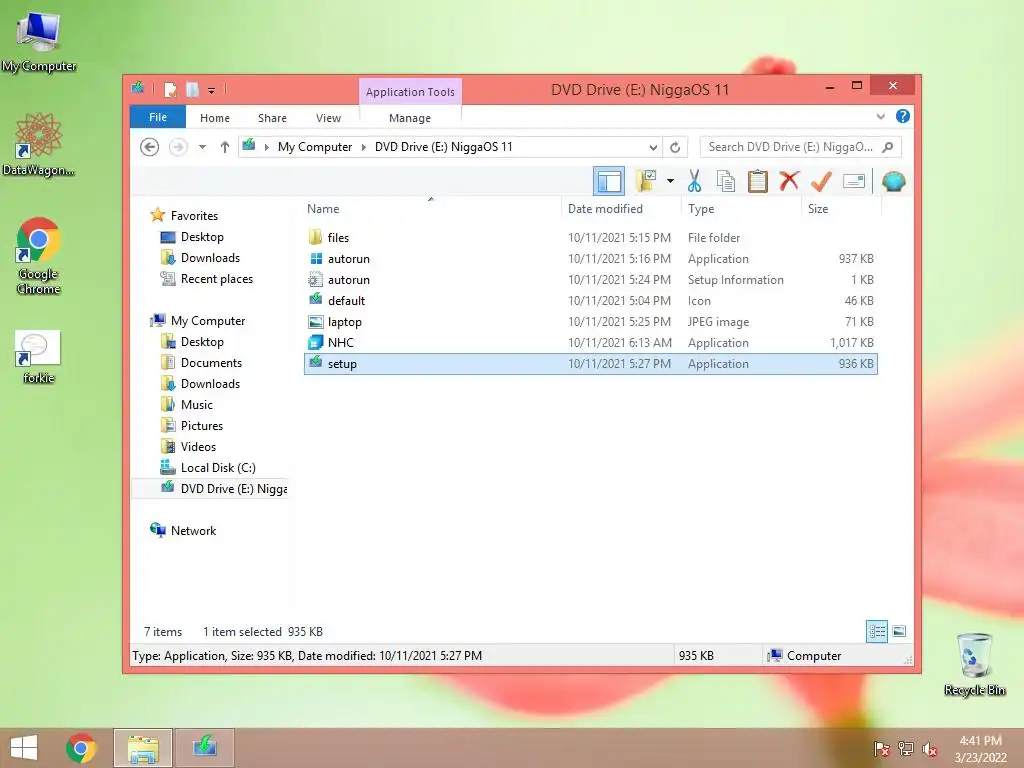The image size is (1024, 768).
Task: Expand breadcrumb arrow after My Computer
Action: coord(364,147)
